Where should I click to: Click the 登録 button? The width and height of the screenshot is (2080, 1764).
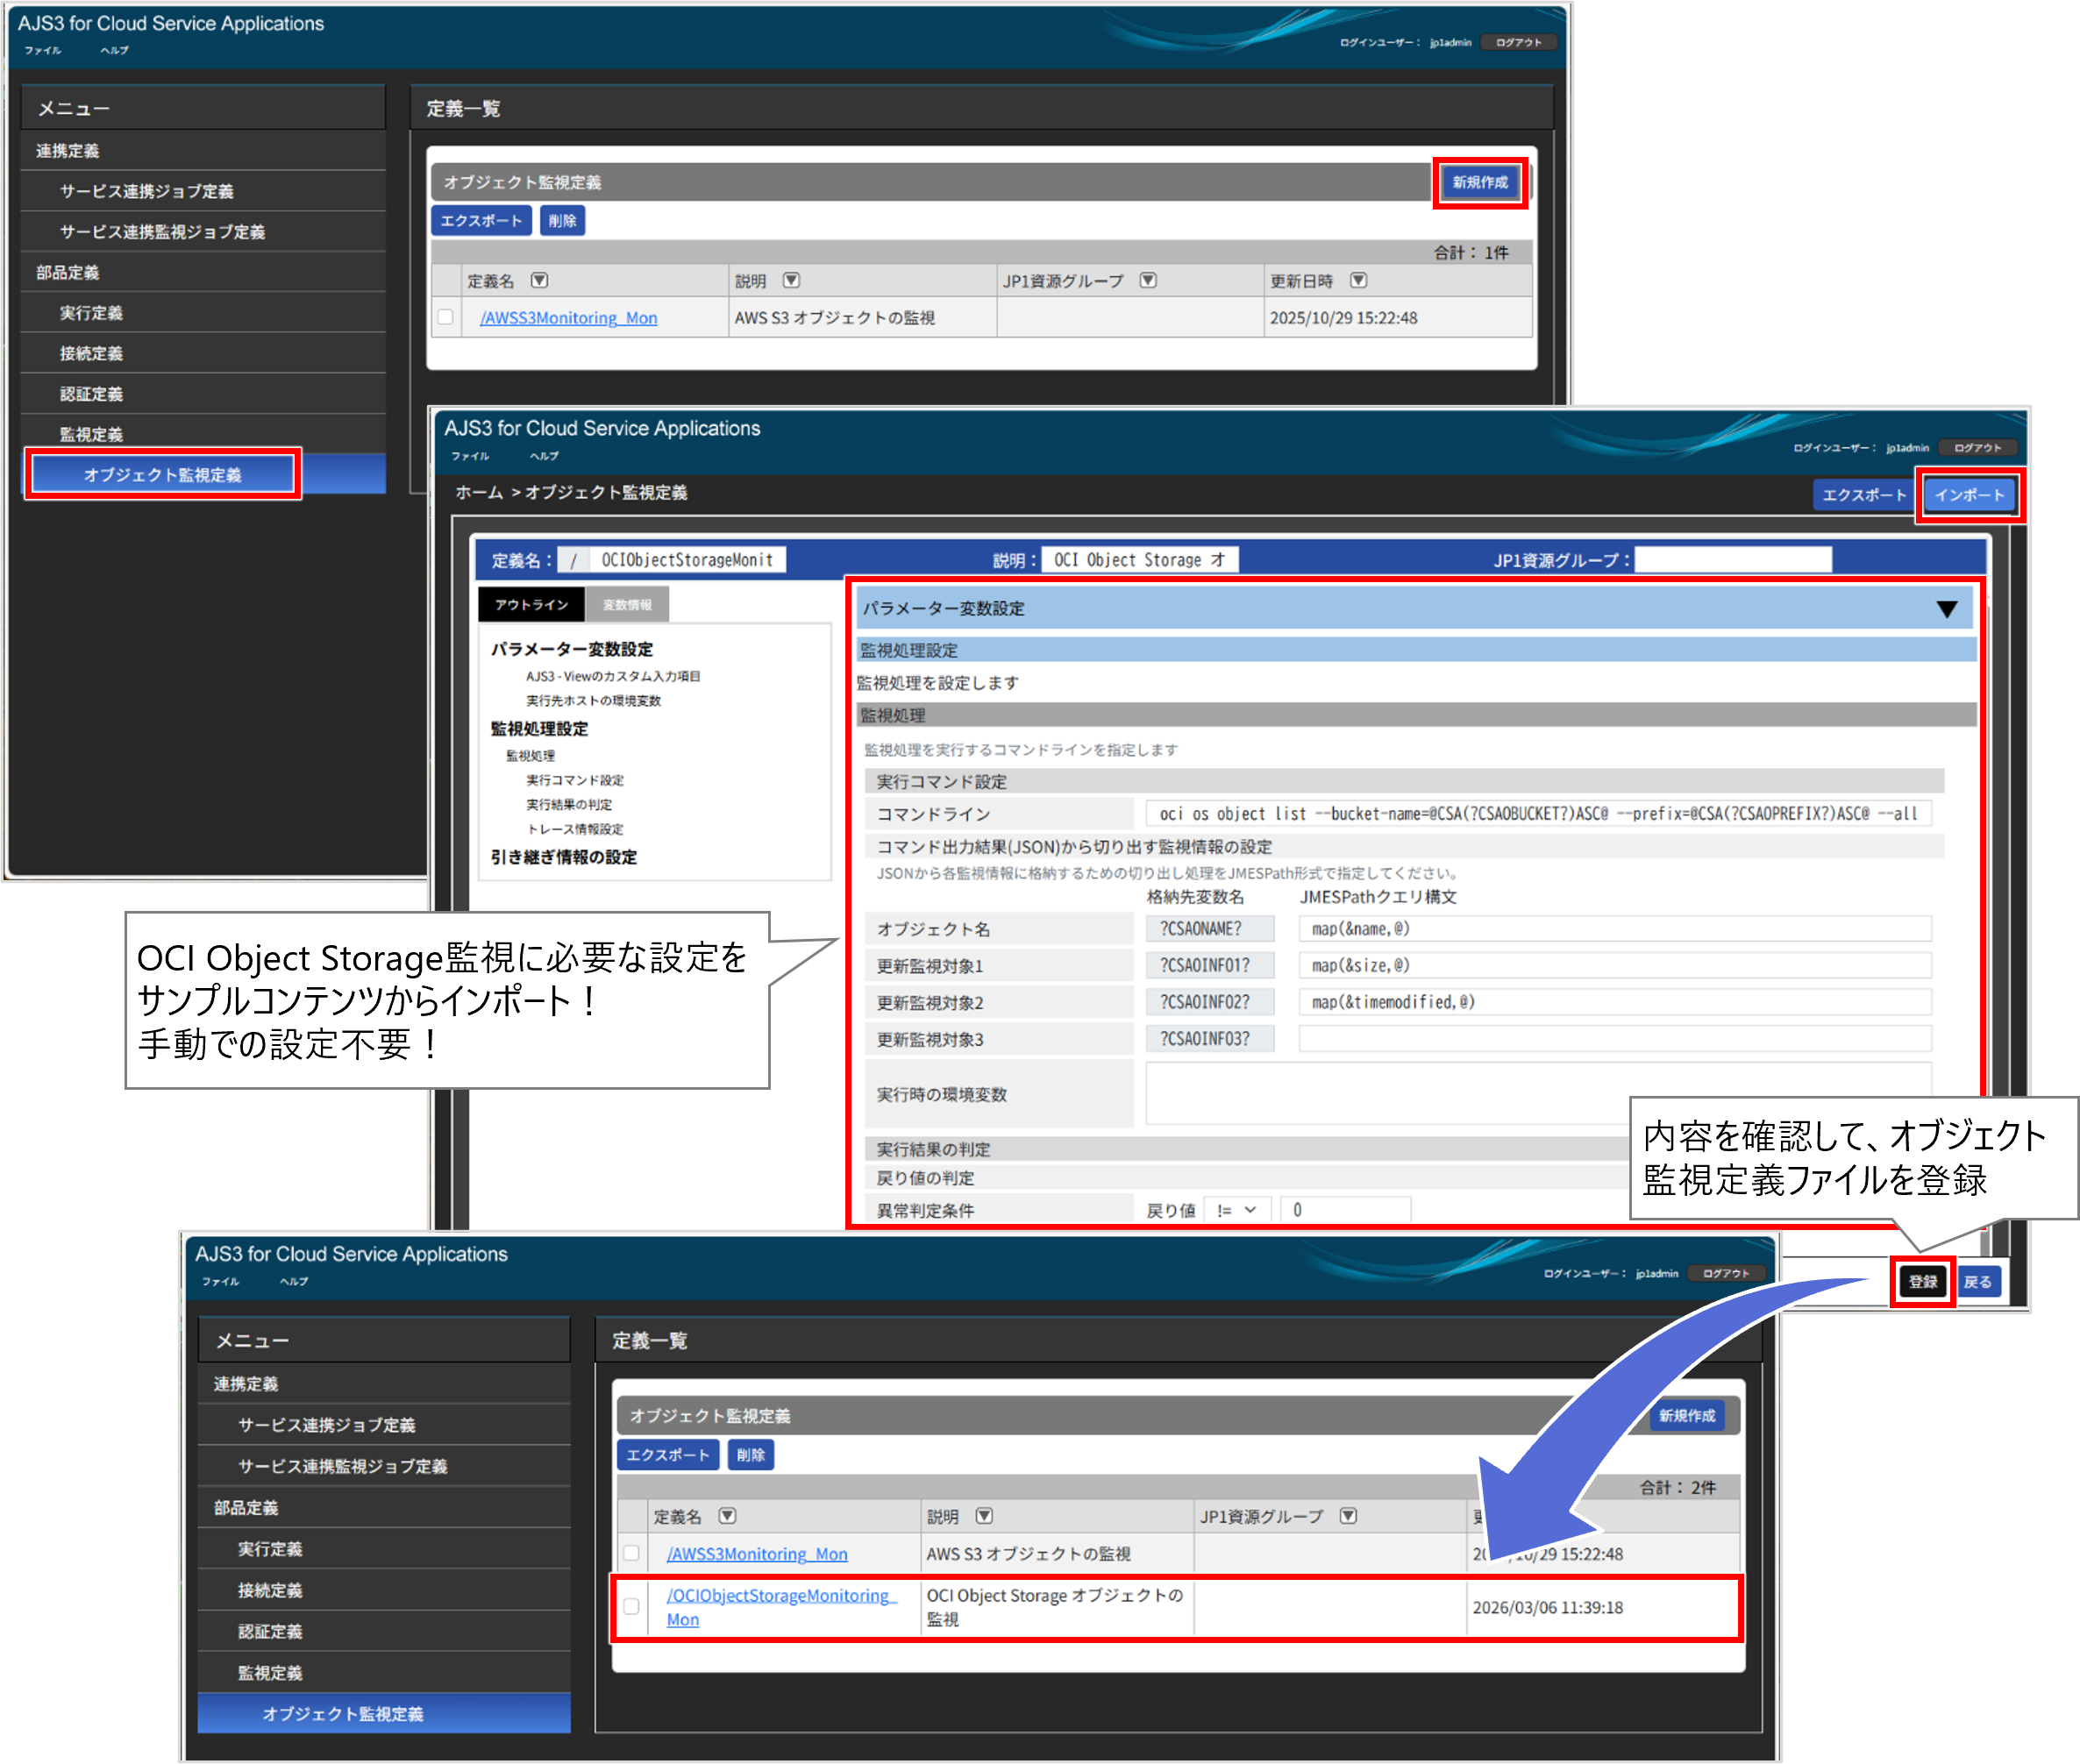click(x=1922, y=1282)
